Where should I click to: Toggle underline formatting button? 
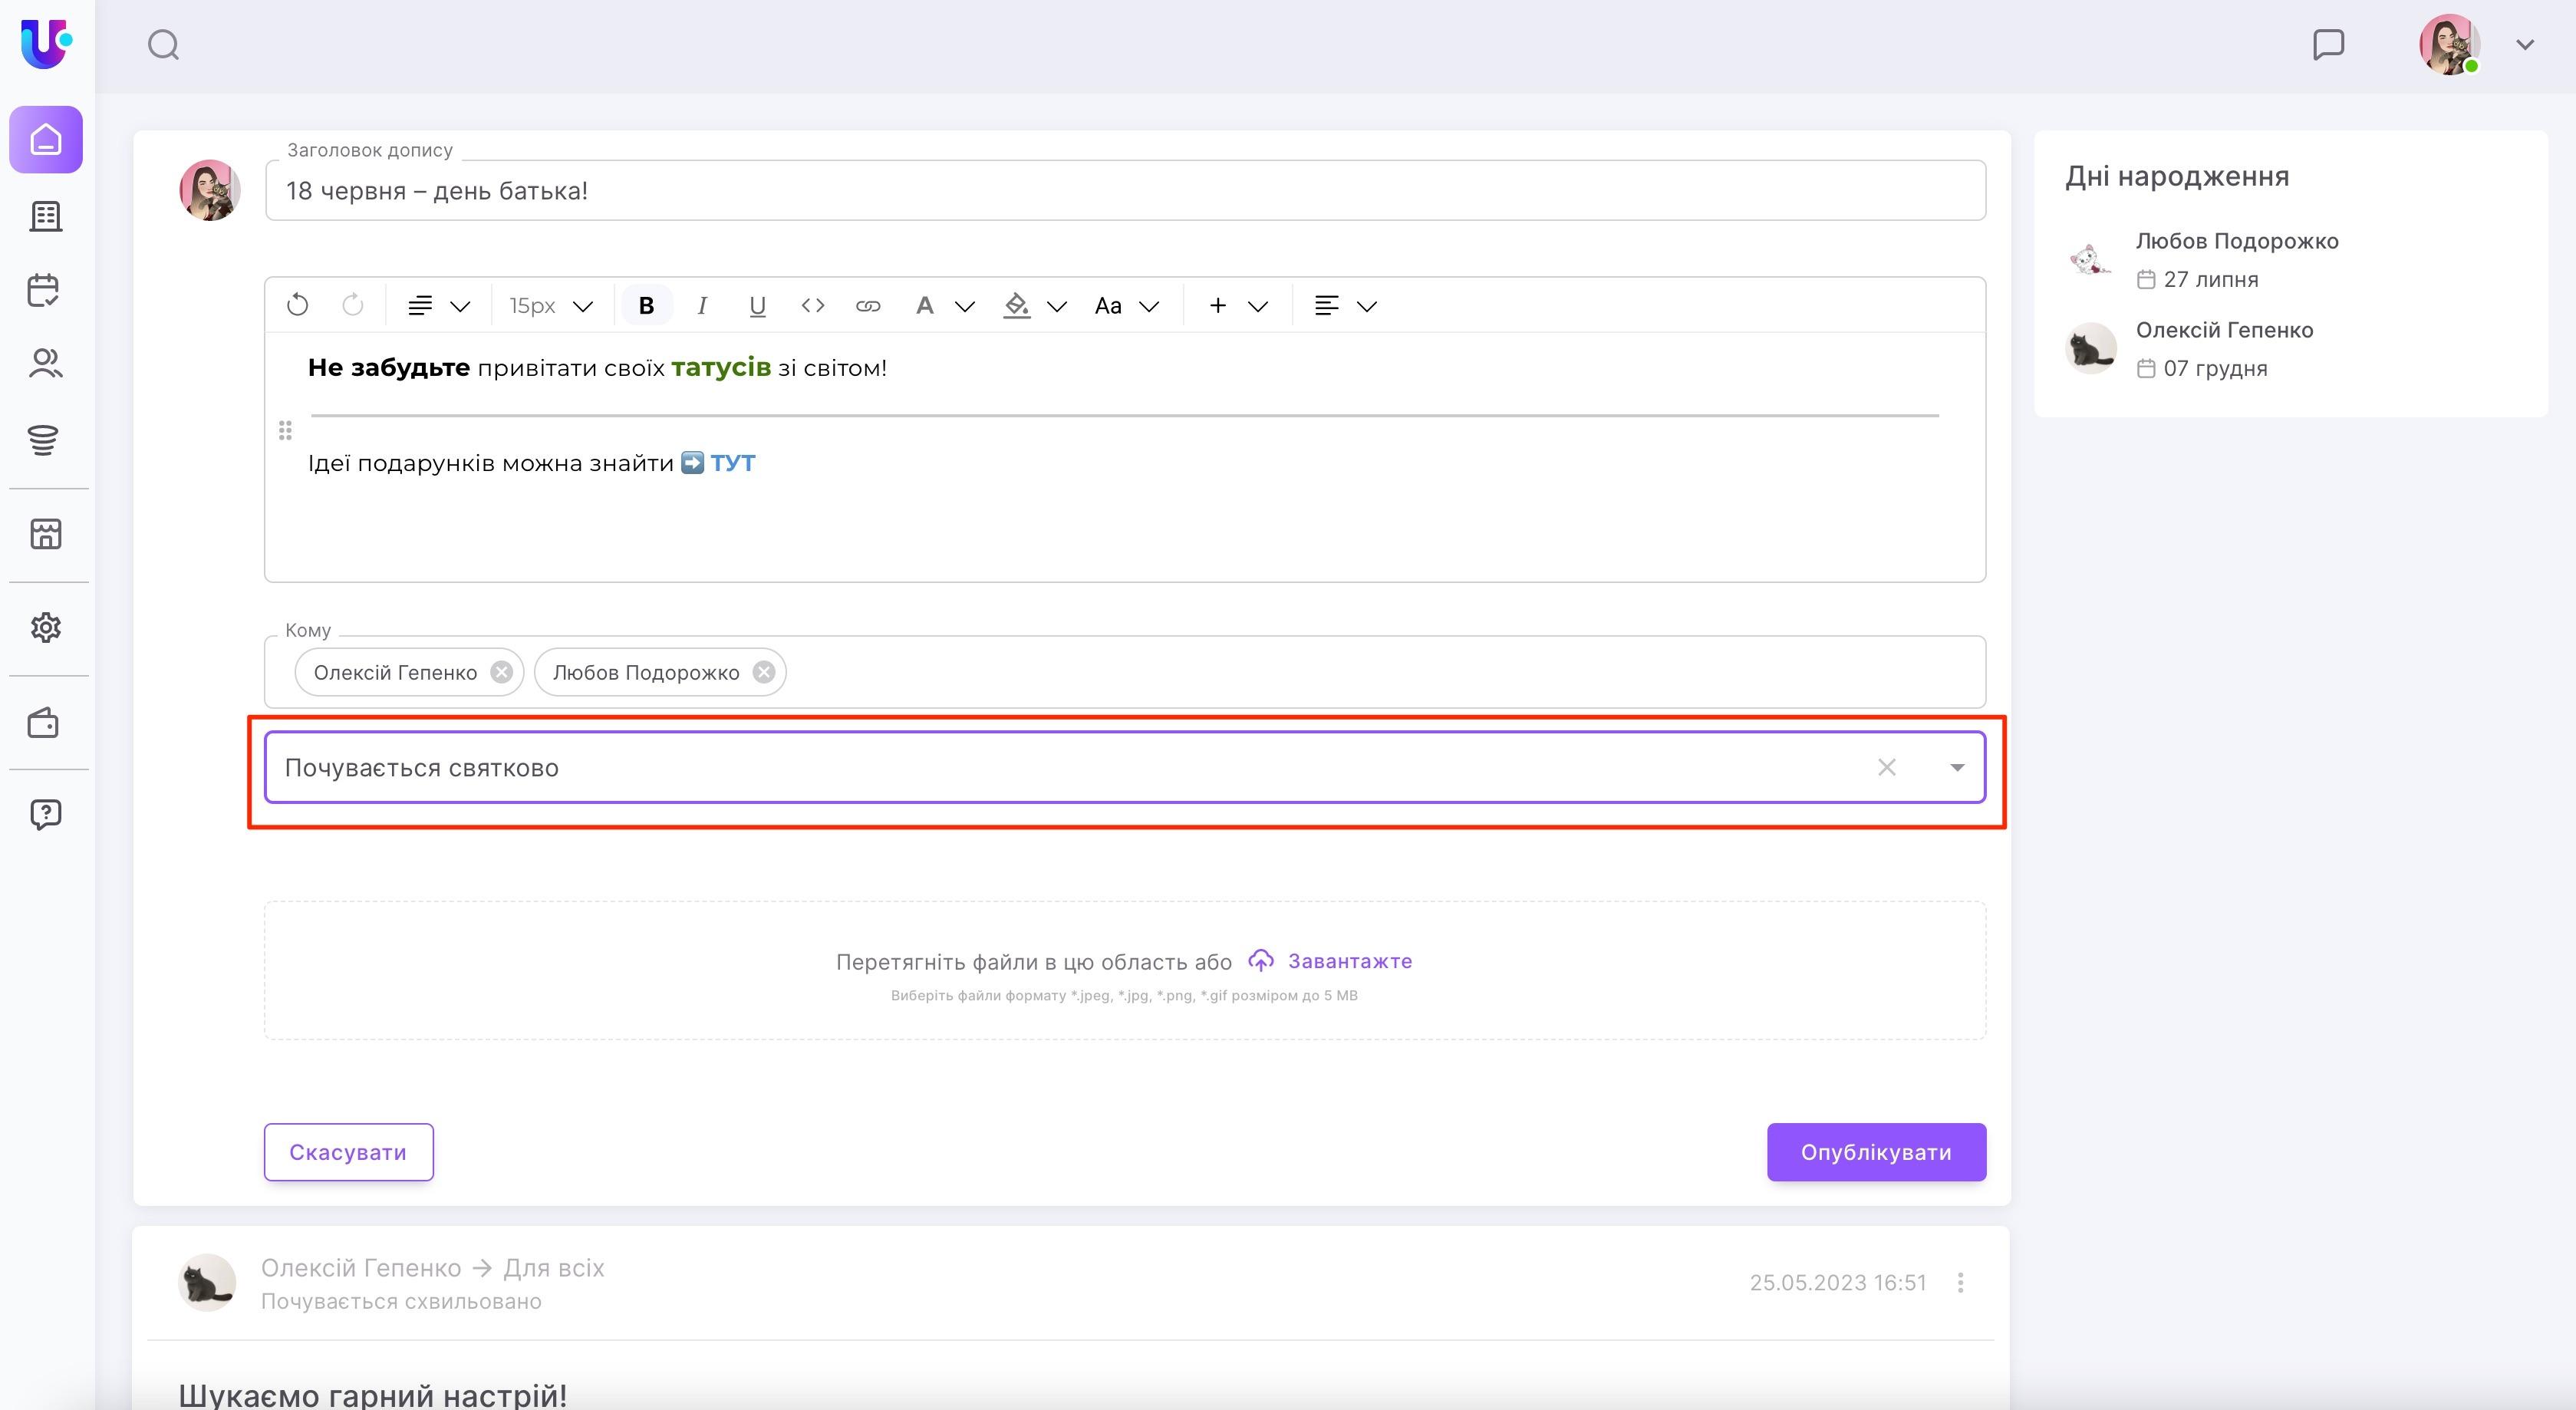[x=757, y=305]
